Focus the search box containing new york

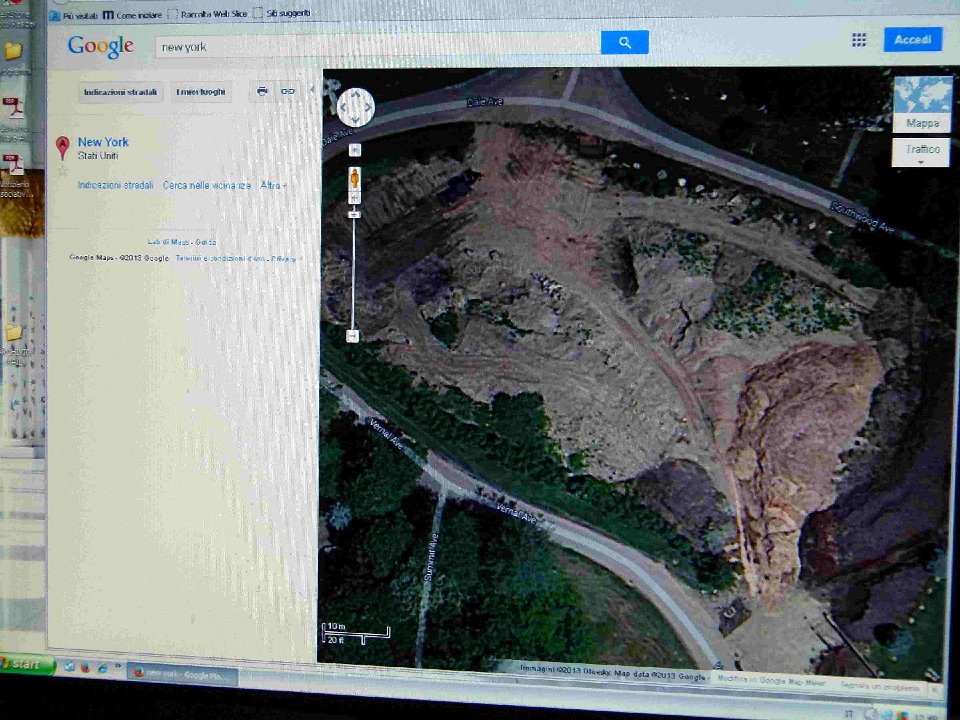377,47
